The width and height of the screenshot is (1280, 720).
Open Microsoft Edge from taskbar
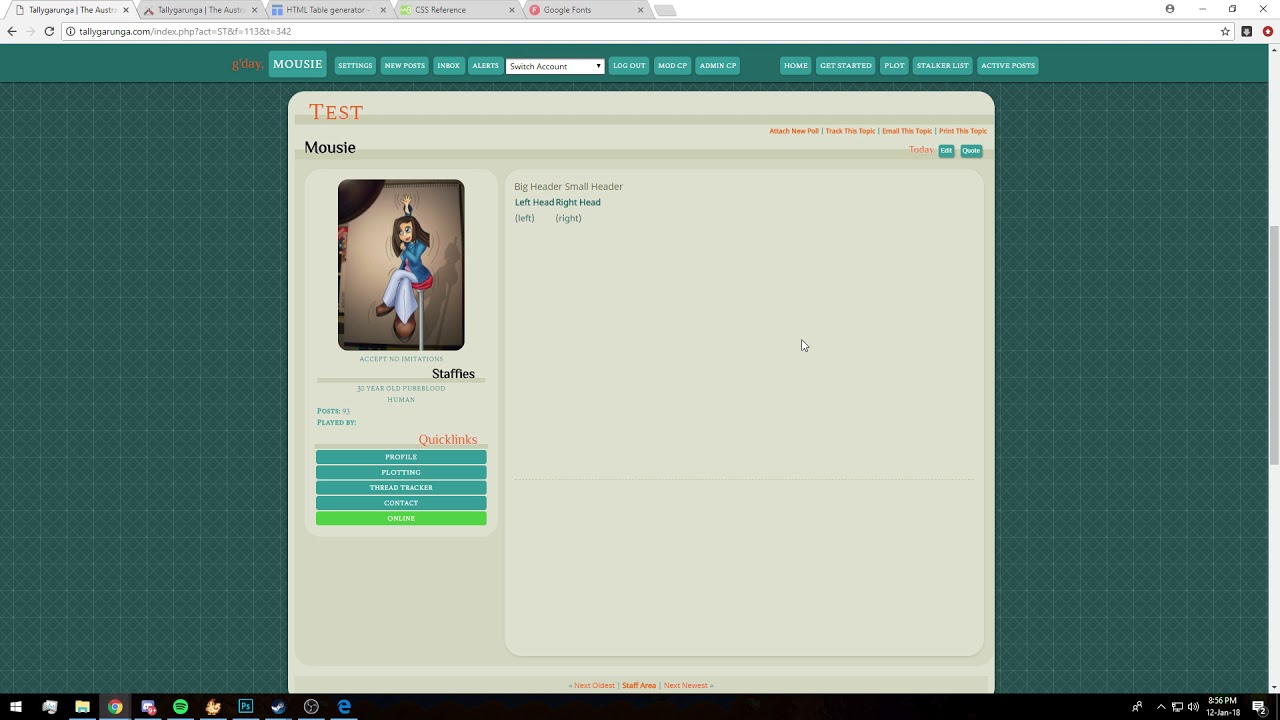point(344,707)
